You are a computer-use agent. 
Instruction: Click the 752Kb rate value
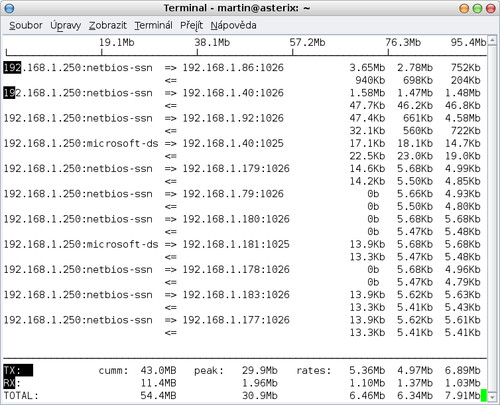466,68
